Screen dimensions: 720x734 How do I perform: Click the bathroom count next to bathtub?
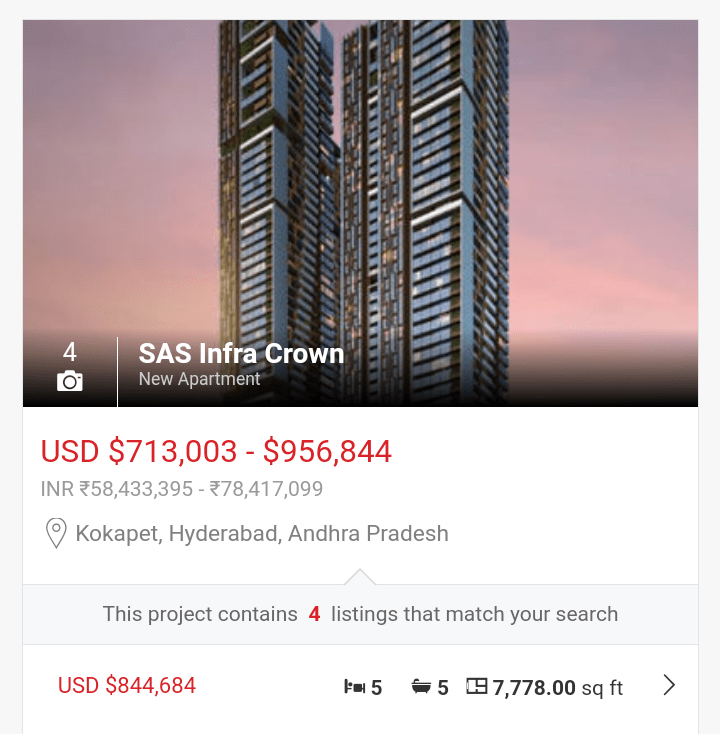click(x=443, y=687)
